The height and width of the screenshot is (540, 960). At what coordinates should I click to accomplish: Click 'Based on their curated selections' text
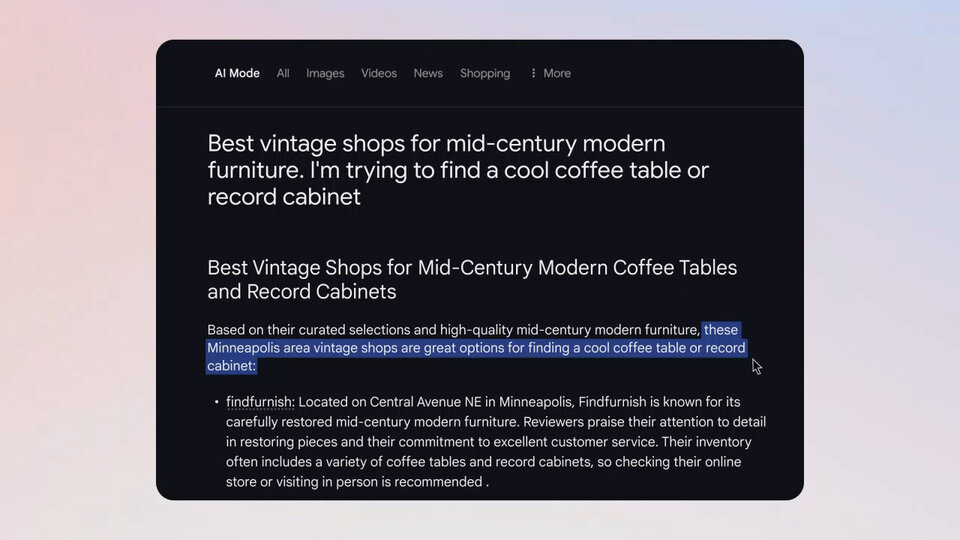(309, 330)
